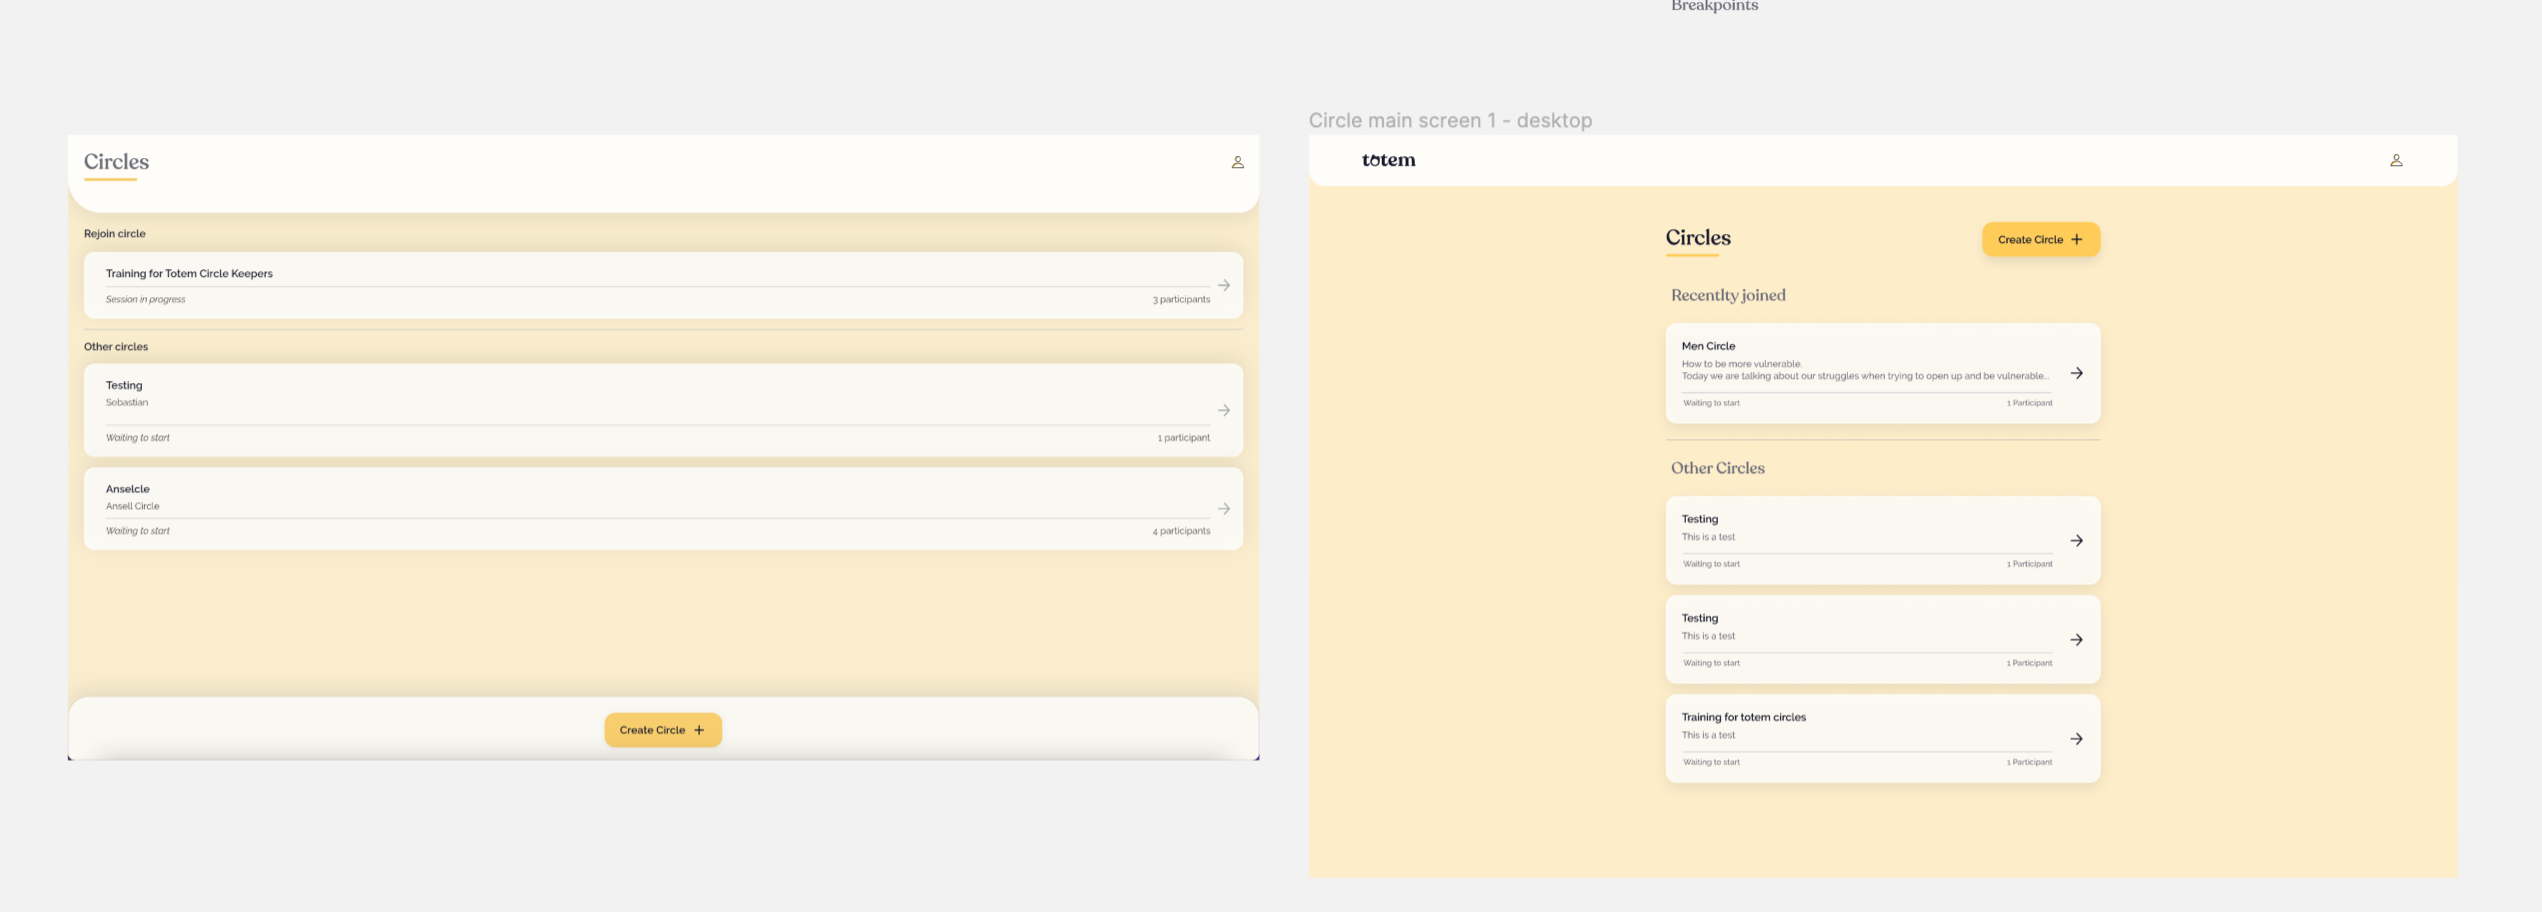
Task: Click the arrow on the Anselcle card
Action: (1224, 508)
